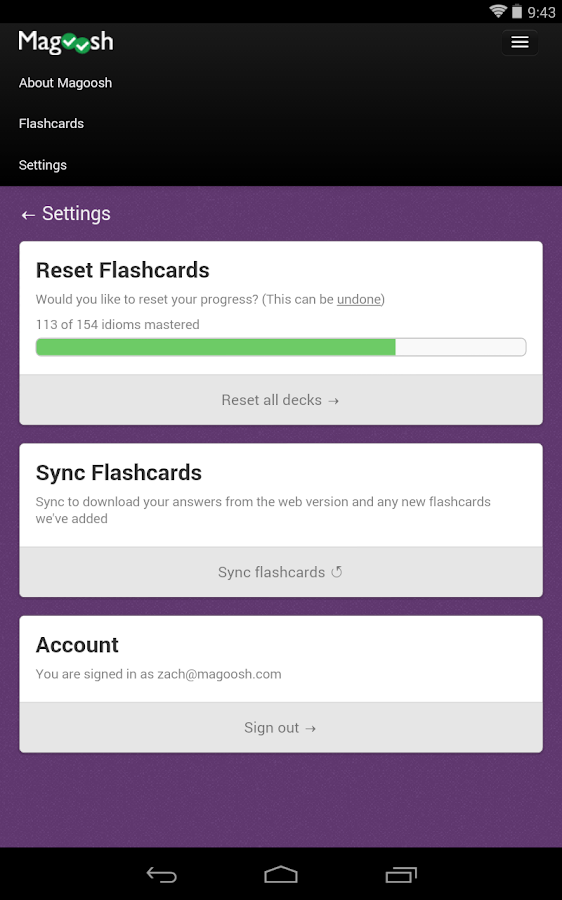Tap the idioms mastered progress bar
This screenshot has width=562, height=900.
click(x=281, y=347)
